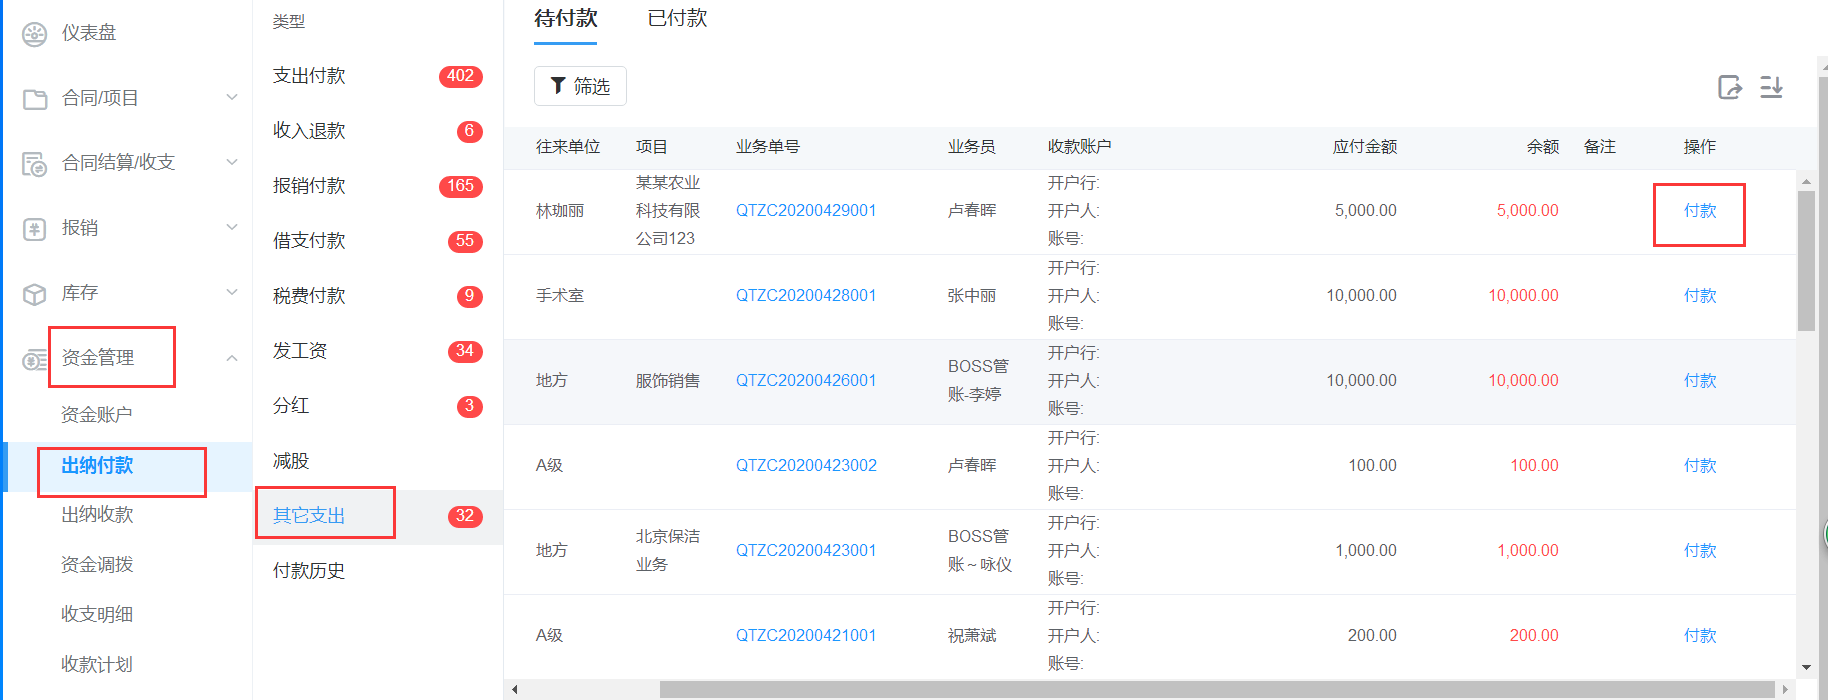Open order QTZC20200421001
The height and width of the screenshot is (700, 1828).
click(806, 636)
